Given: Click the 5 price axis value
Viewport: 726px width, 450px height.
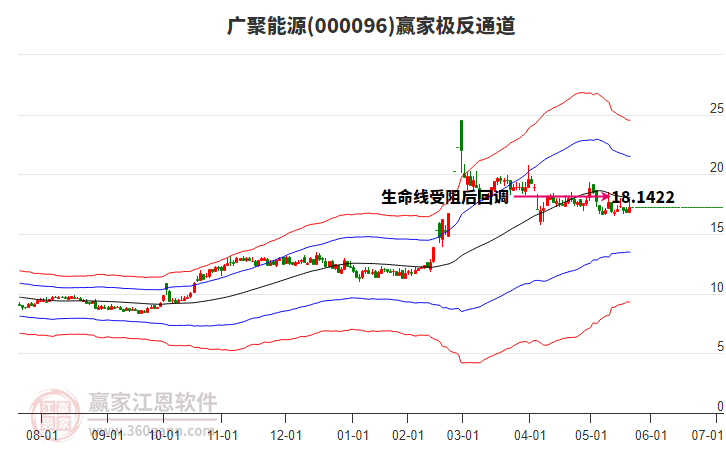Looking at the screenshot, I should tap(720, 347).
